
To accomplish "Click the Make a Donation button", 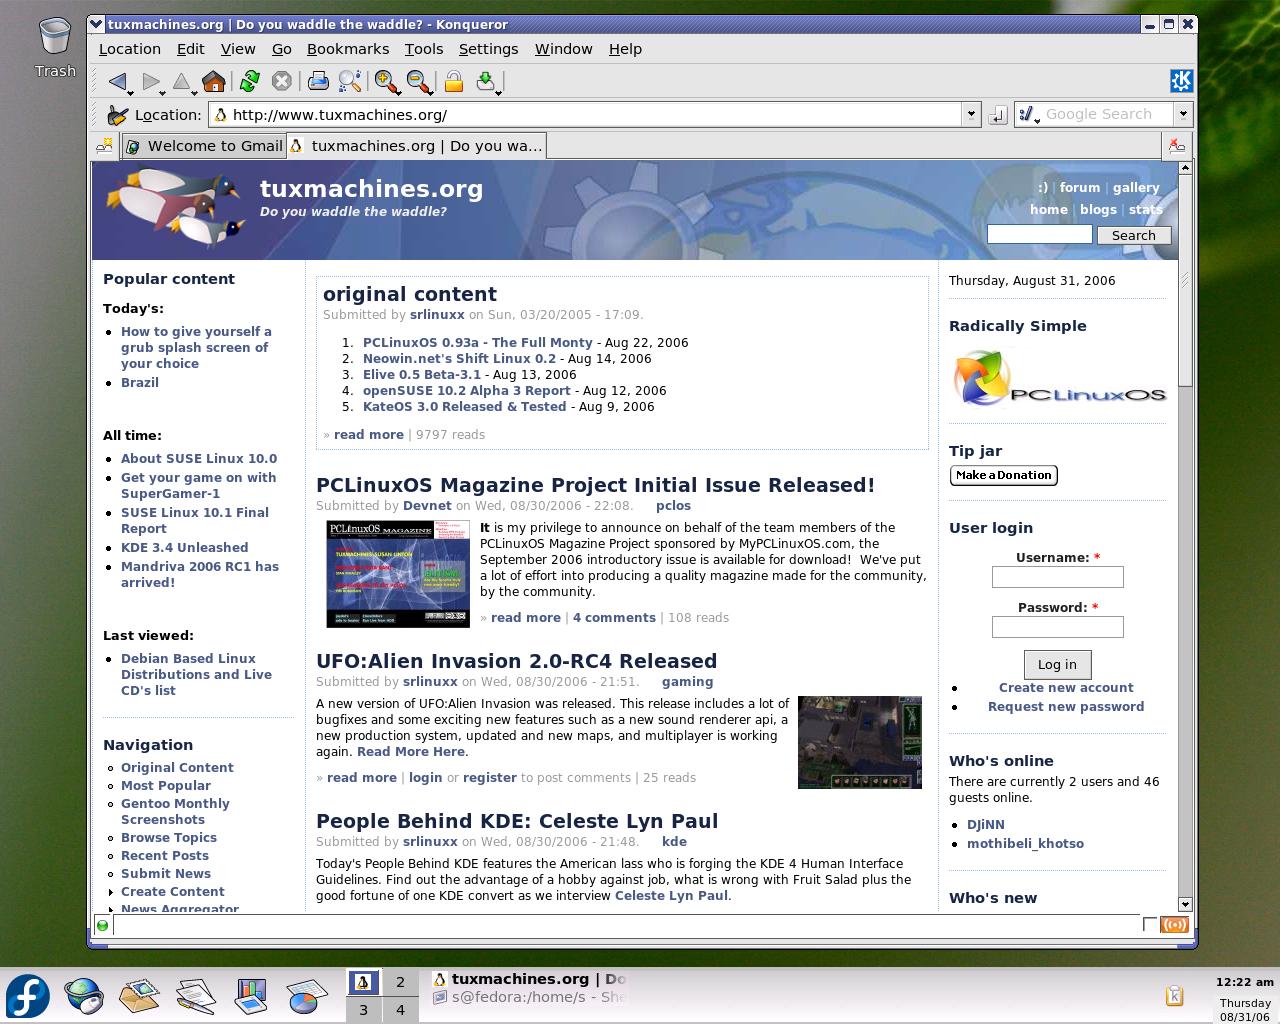I will click(1004, 475).
